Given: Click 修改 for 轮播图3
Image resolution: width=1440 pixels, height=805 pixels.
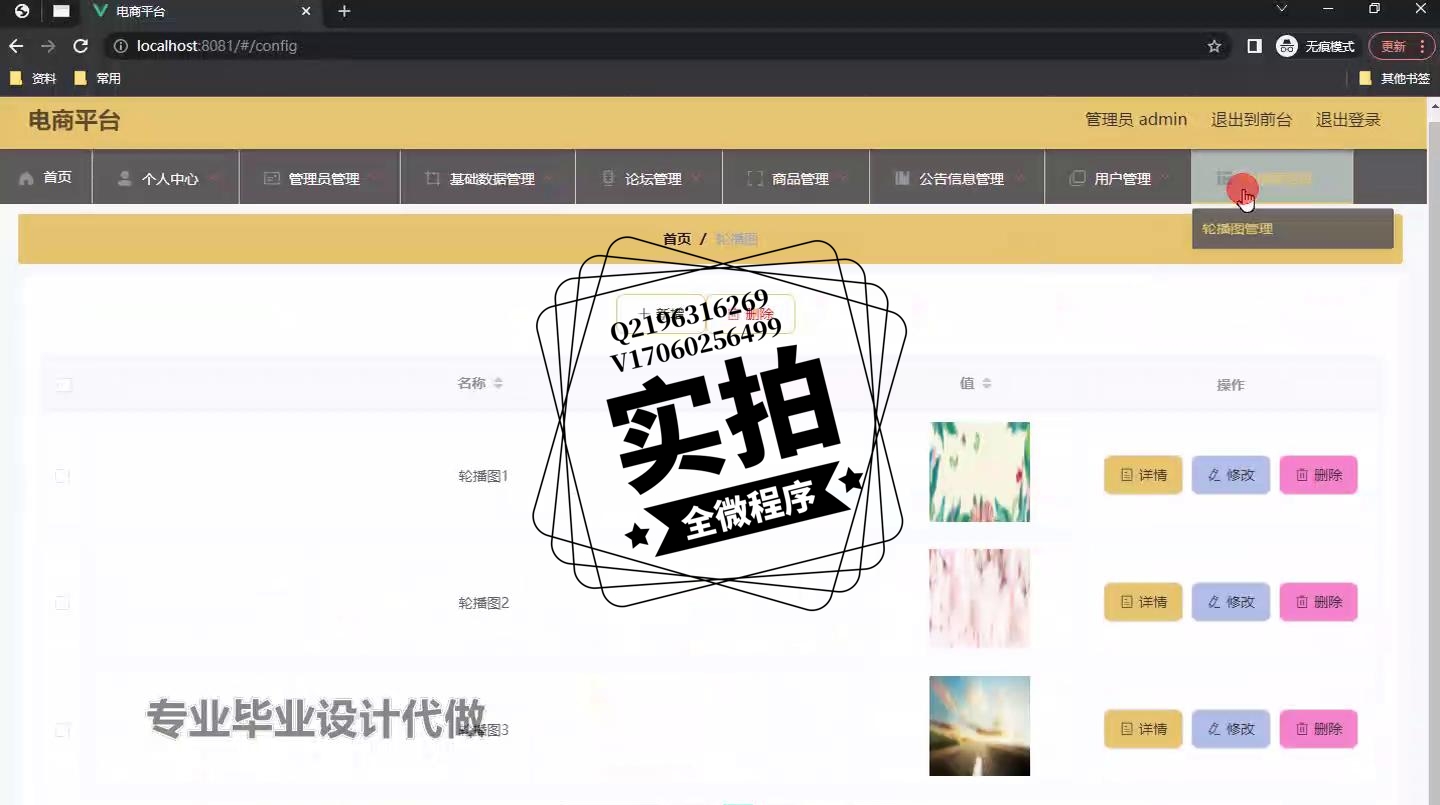Looking at the screenshot, I should pos(1231,729).
